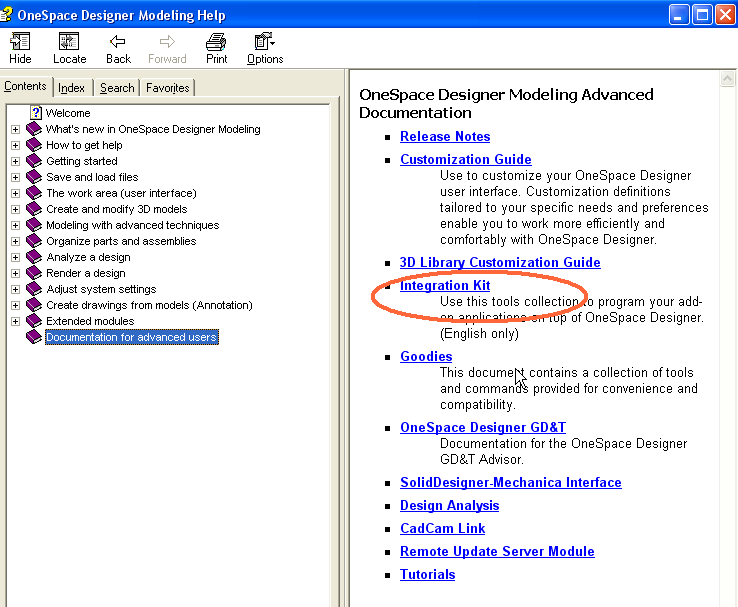Select the Welcome topic
Image resolution: width=738 pixels, height=607 pixels.
tap(68, 113)
